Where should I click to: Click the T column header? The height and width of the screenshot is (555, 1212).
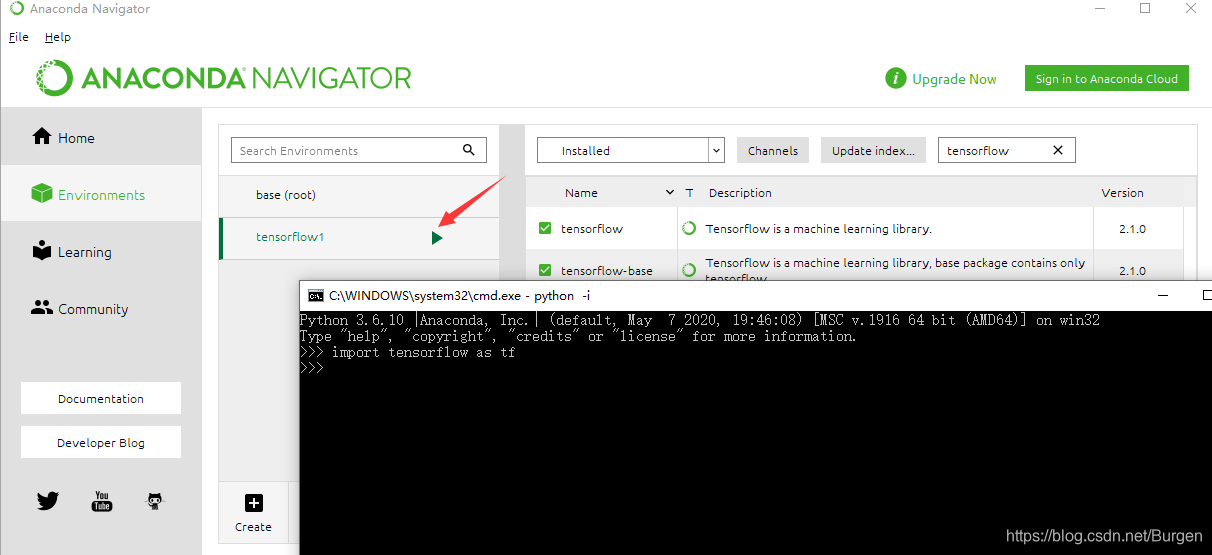coord(689,193)
